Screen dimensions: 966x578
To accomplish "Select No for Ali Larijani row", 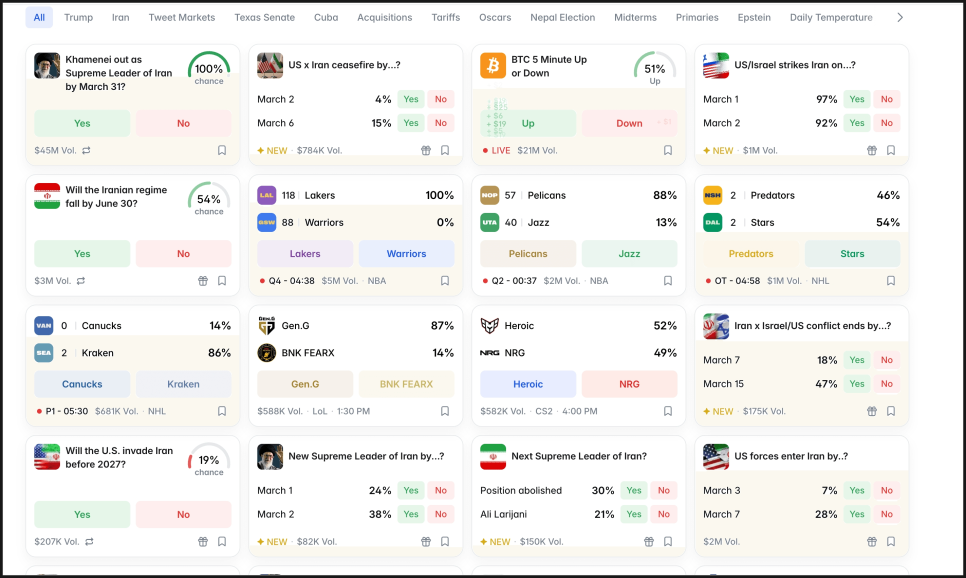I will [x=664, y=514].
